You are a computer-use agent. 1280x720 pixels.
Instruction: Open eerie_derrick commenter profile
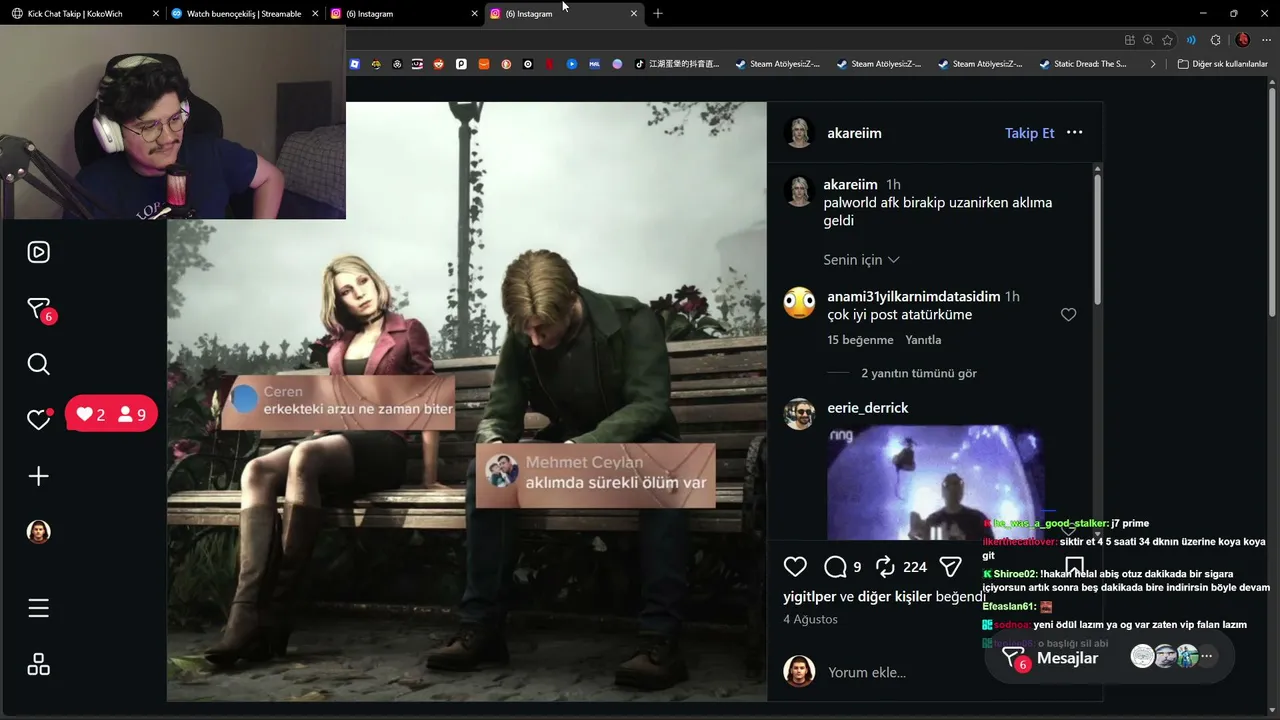(x=868, y=408)
